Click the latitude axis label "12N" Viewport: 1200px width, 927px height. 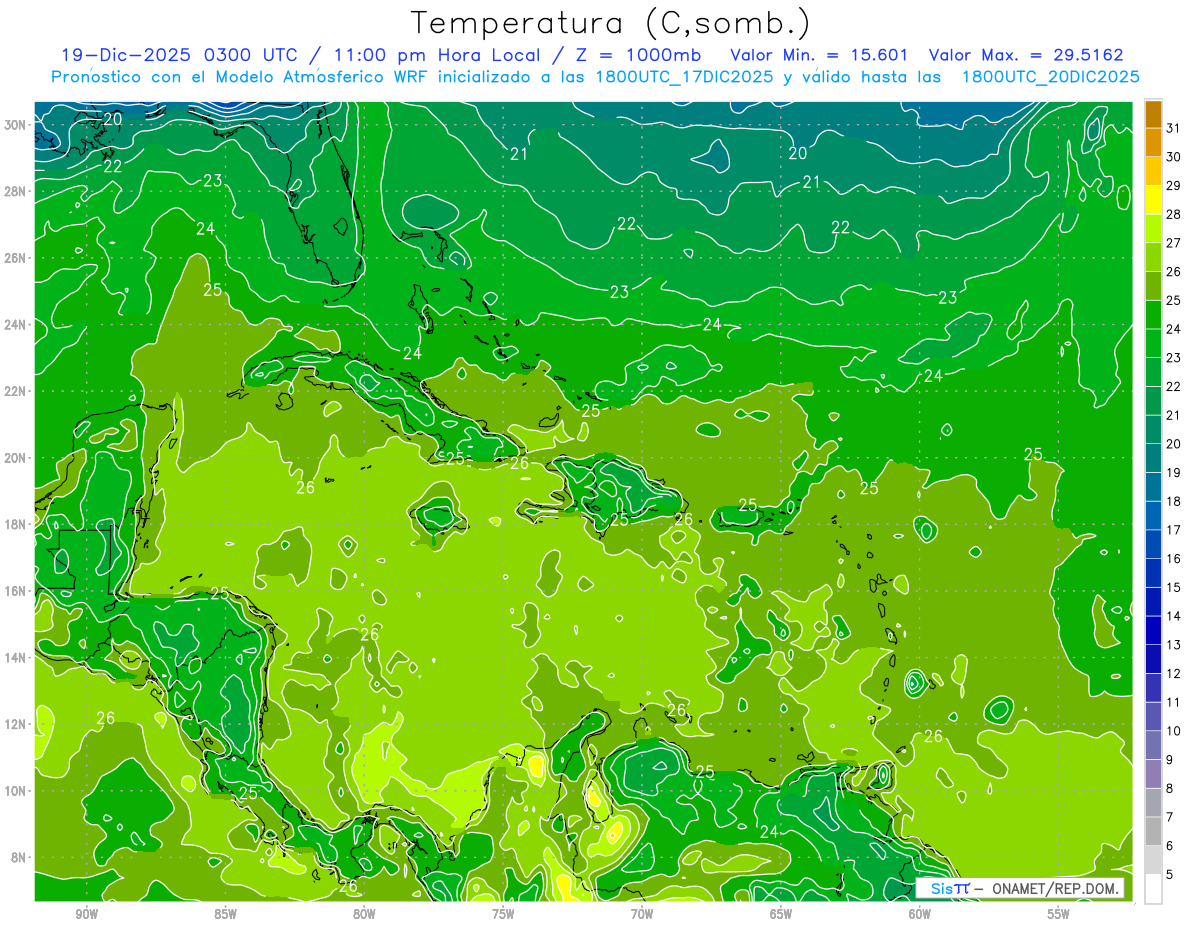click(x=16, y=724)
